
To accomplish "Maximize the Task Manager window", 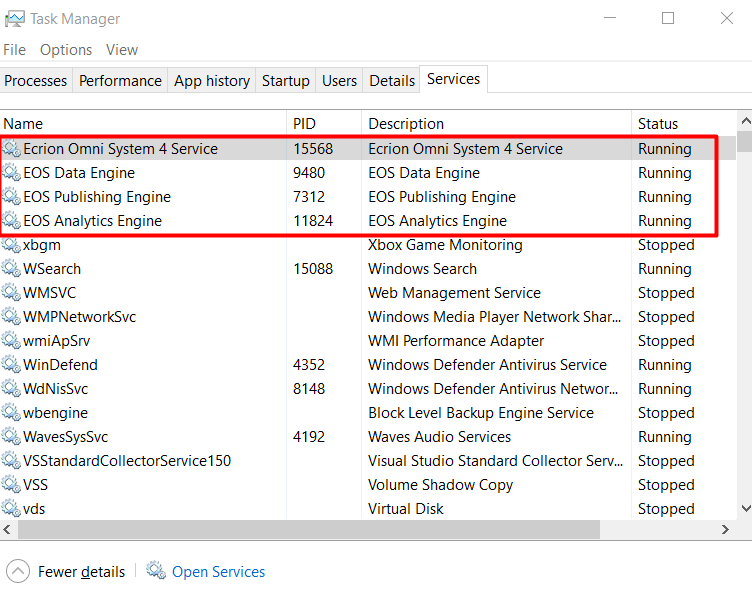I will point(668,18).
